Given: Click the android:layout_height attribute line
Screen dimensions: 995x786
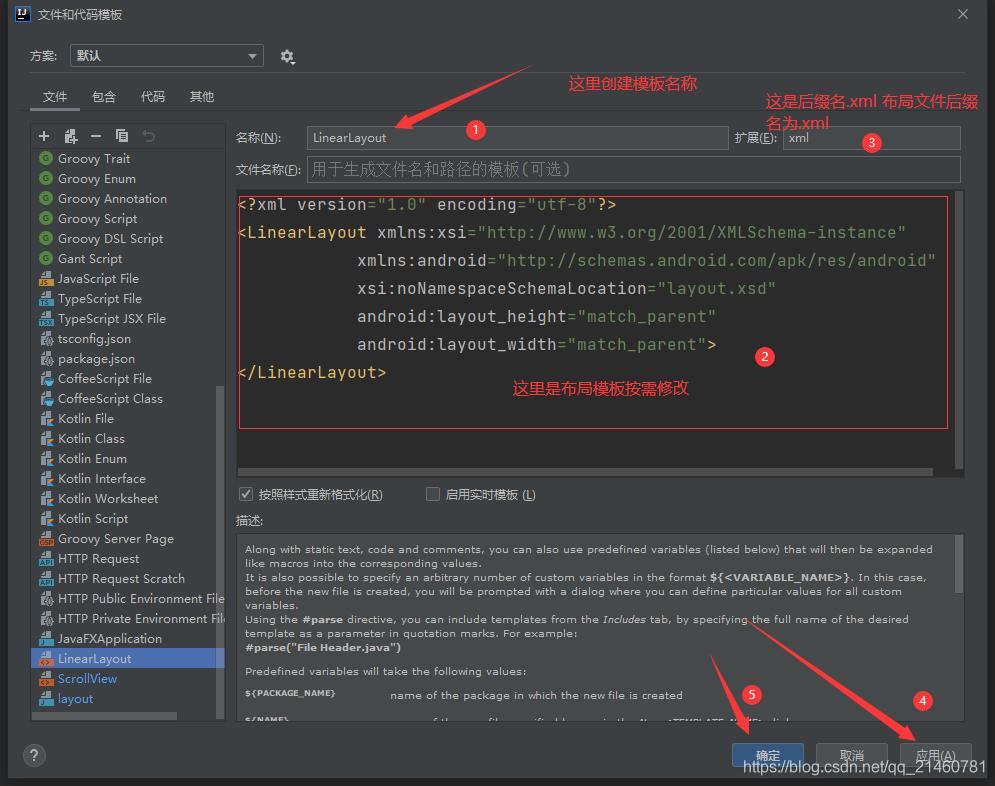Looking at the screenshot, I should coord(536,316).
